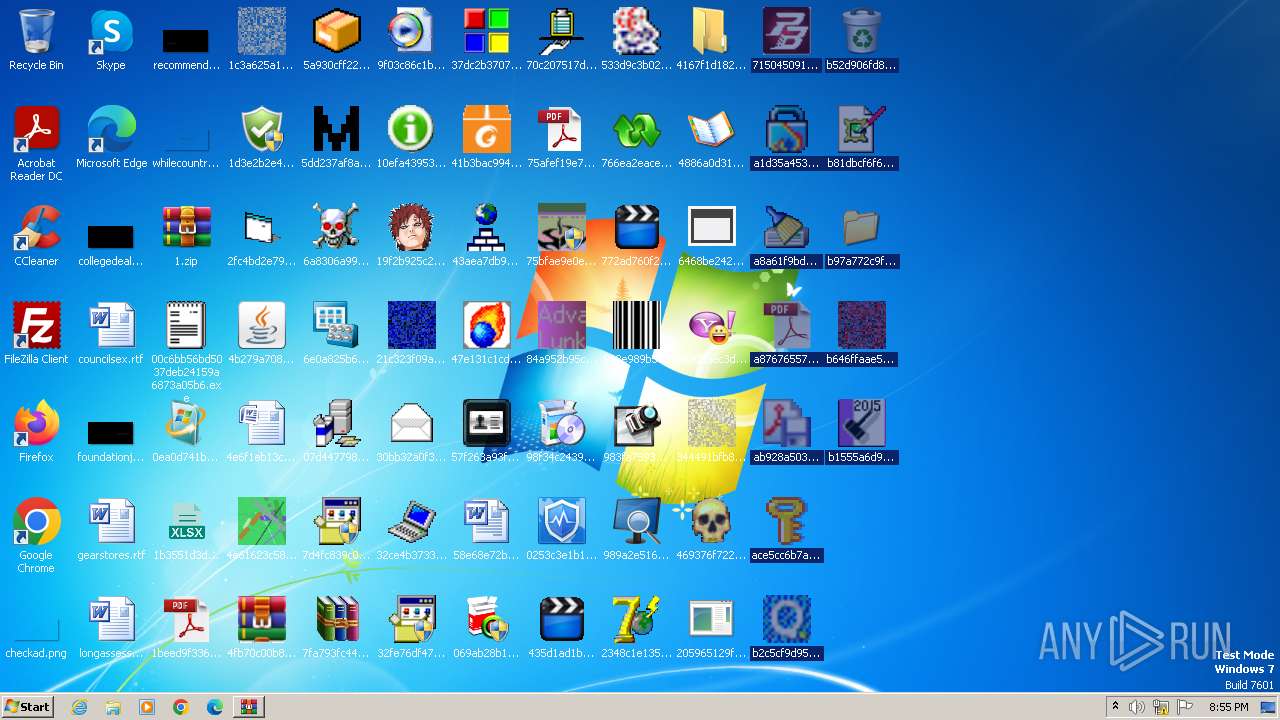Select the padlock icon a1d35a453
The image size is (1280, 720).
[x=786, y=138]
